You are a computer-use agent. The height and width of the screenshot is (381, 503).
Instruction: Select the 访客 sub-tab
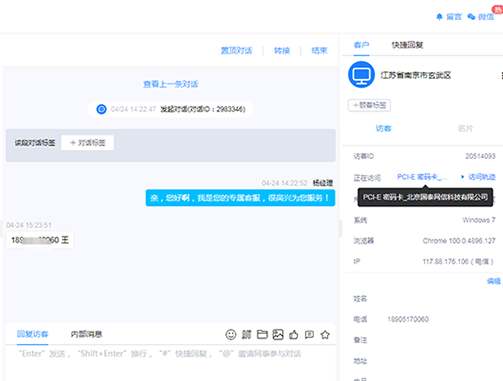tap(383, 128)
